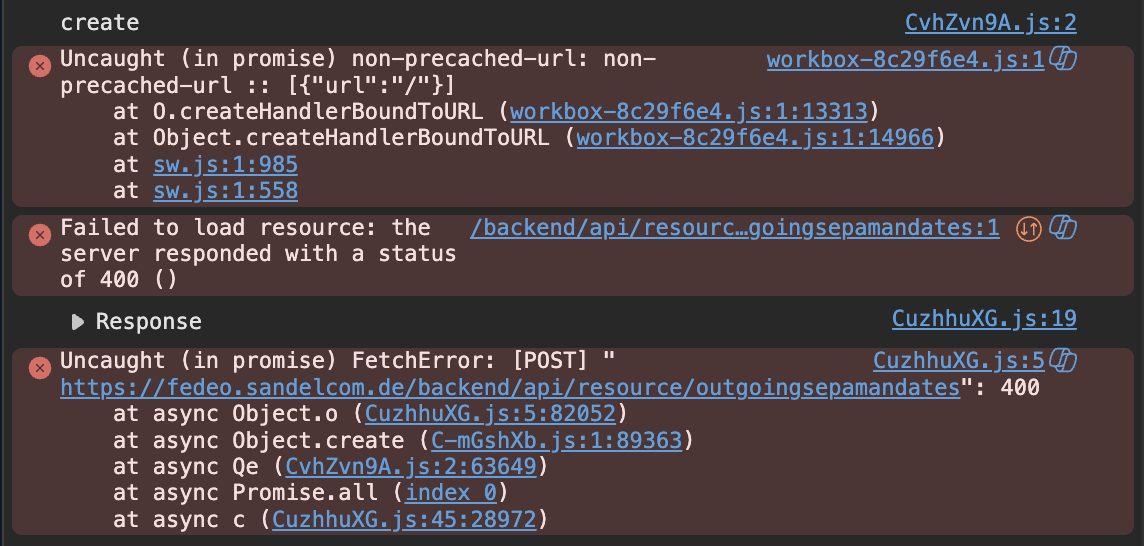Screen dimensions: 1144x546
Task: Click the AI assist icon beside the outgoingsepamandates:1 link
Action: point(1063,228)
